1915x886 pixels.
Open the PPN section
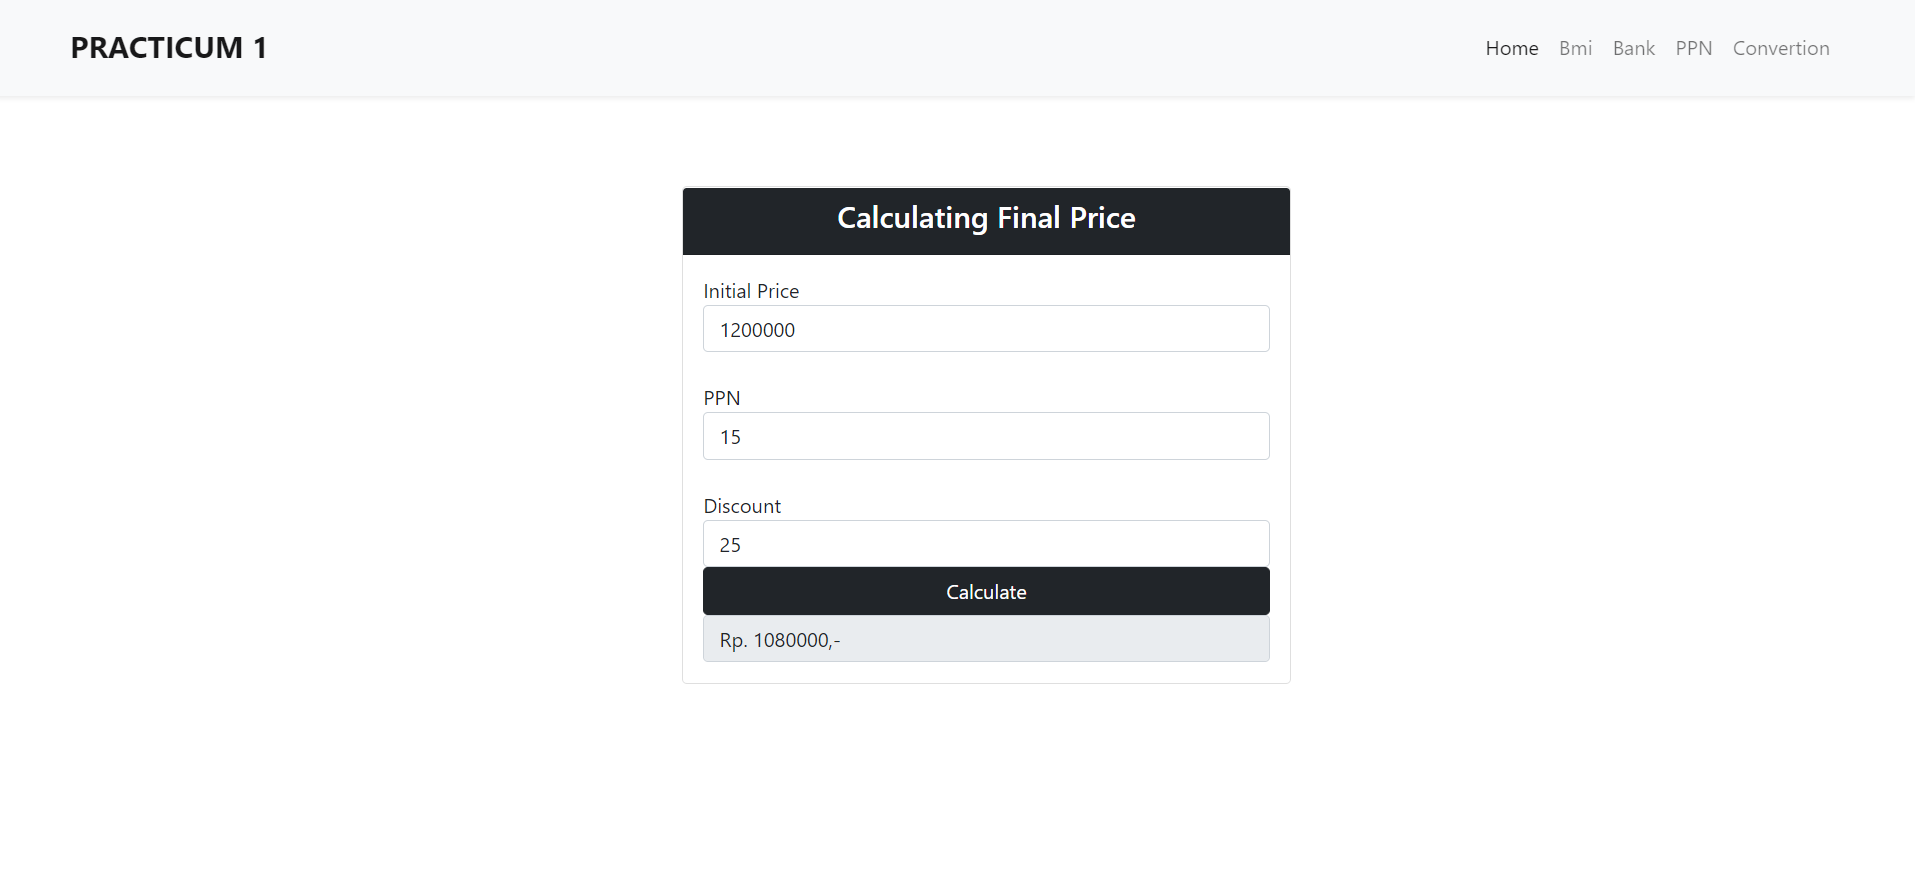(1693, 48)
